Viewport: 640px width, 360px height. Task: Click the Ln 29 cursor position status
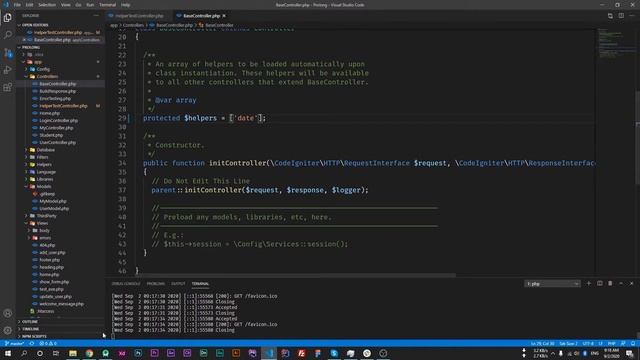coord(542,343)
